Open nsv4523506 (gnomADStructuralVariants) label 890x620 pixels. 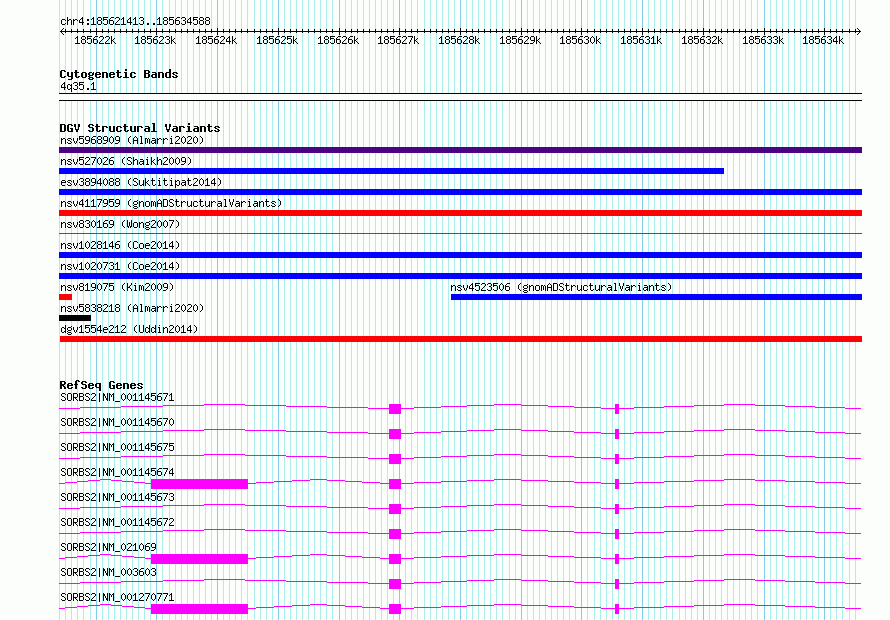click(561, 287)
